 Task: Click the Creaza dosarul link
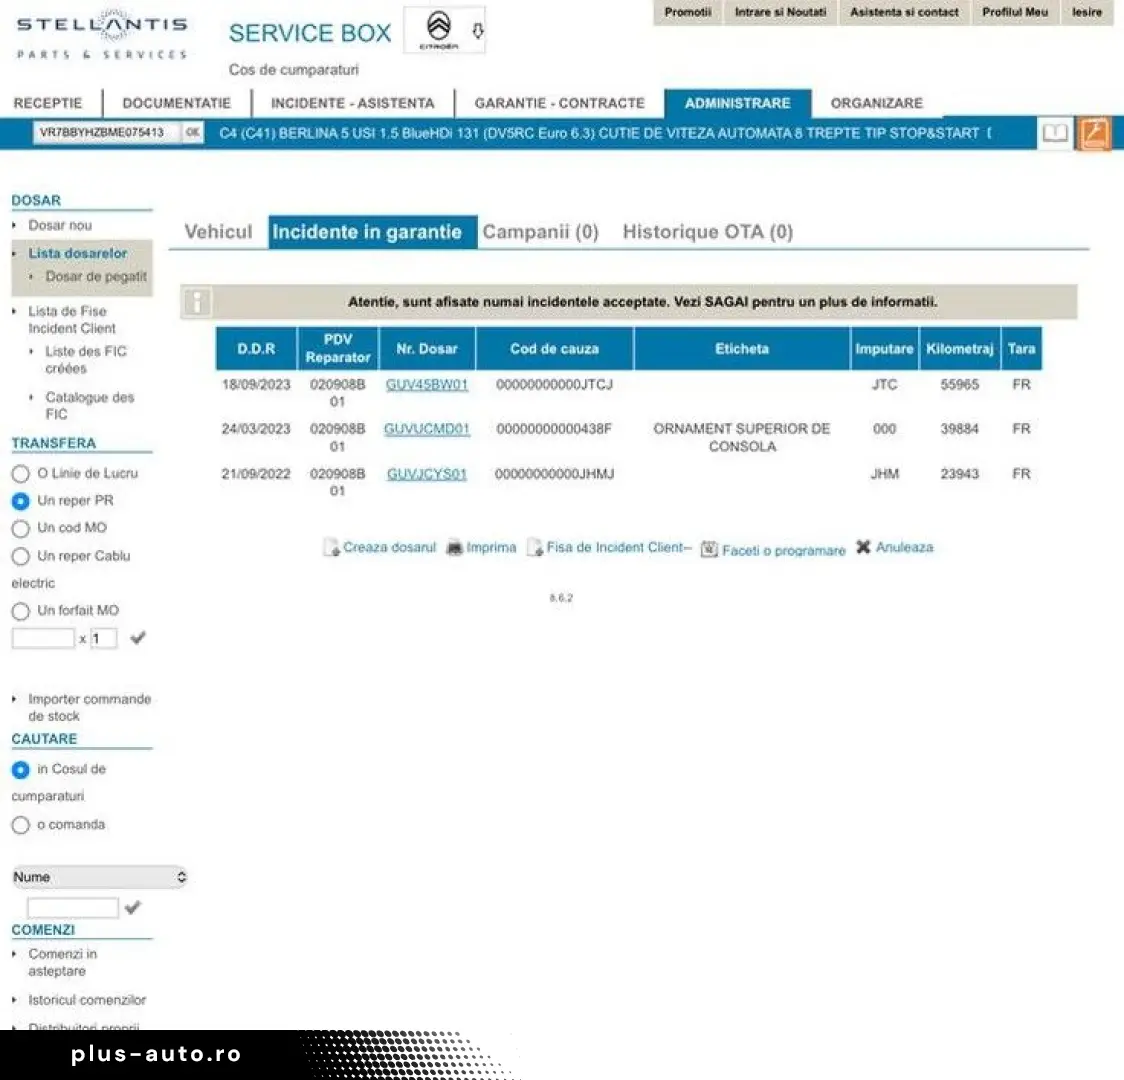coord(389,548)
